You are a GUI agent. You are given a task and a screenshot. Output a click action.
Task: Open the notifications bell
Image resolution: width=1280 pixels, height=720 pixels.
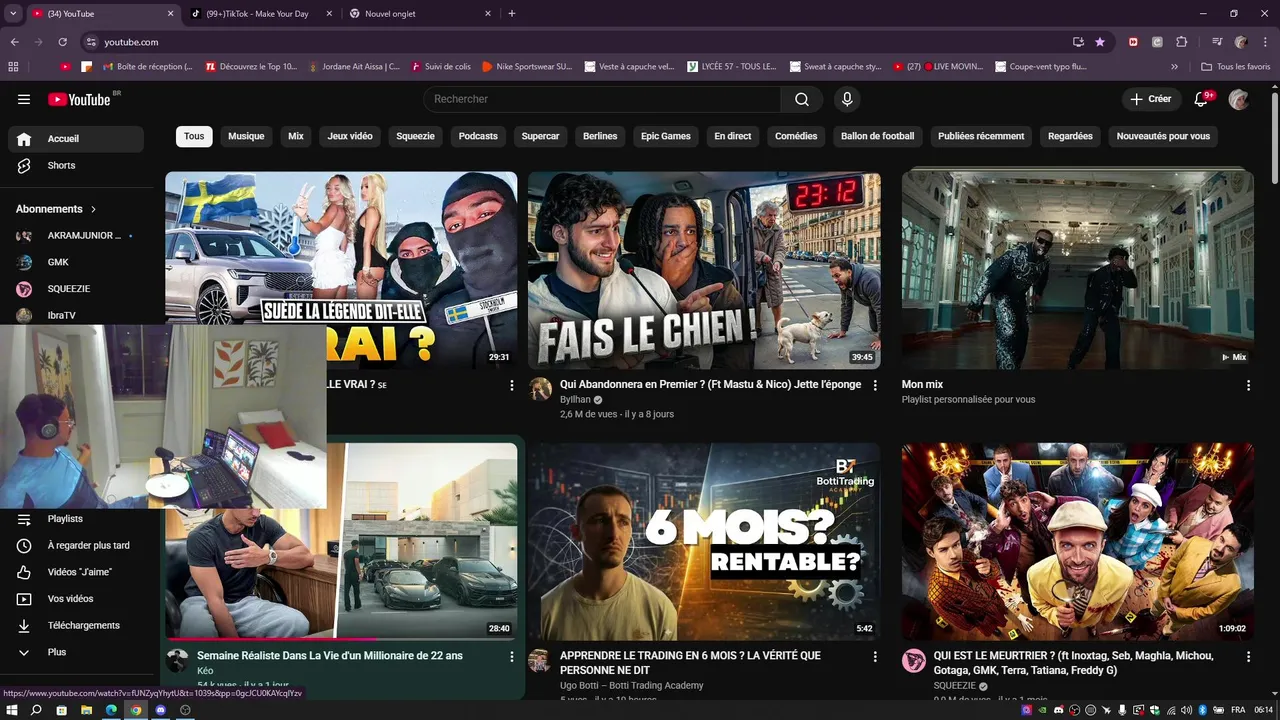pos(1203,99)
